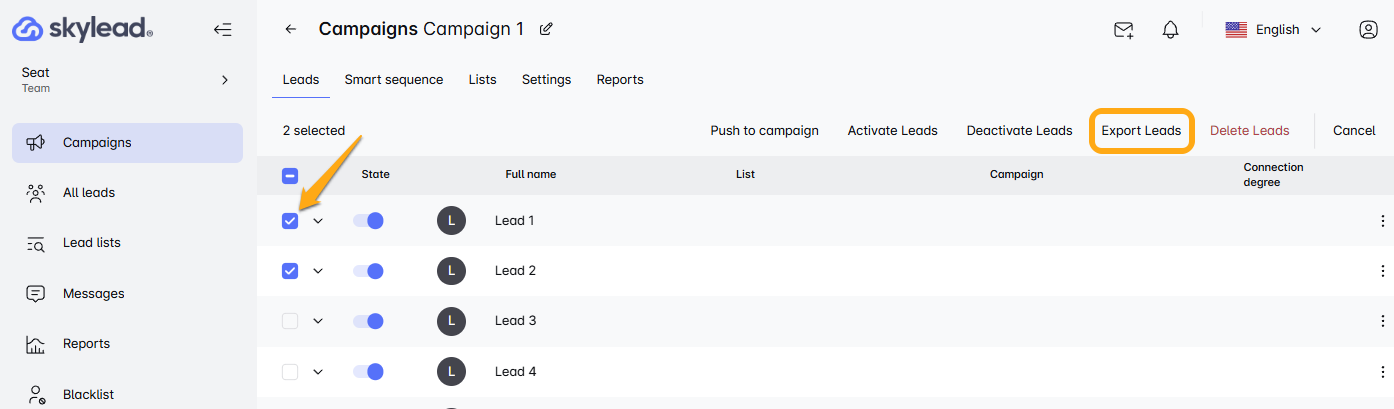This screenshot has width=1394, height=409.
Task: Open three-dot menu for Lead 1
Action: point(1383,221)
